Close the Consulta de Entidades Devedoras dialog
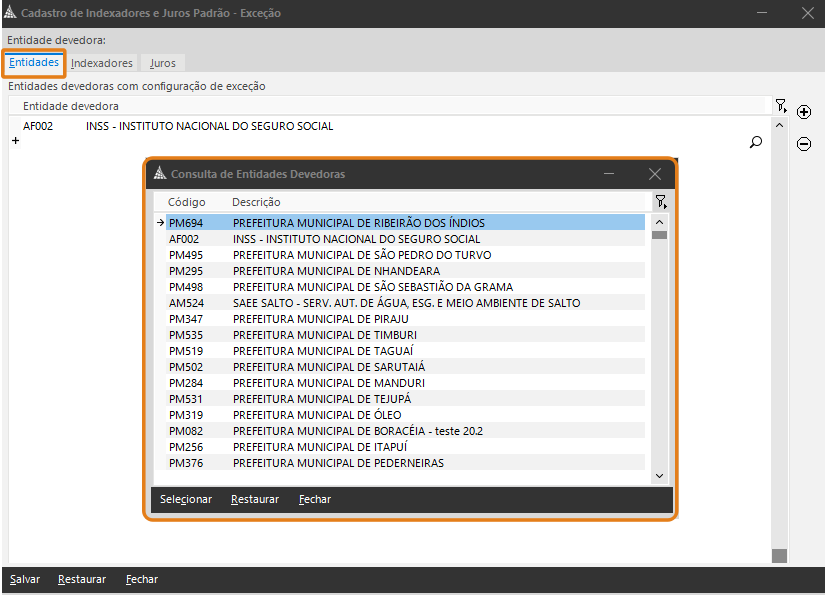 click(655, 174)
